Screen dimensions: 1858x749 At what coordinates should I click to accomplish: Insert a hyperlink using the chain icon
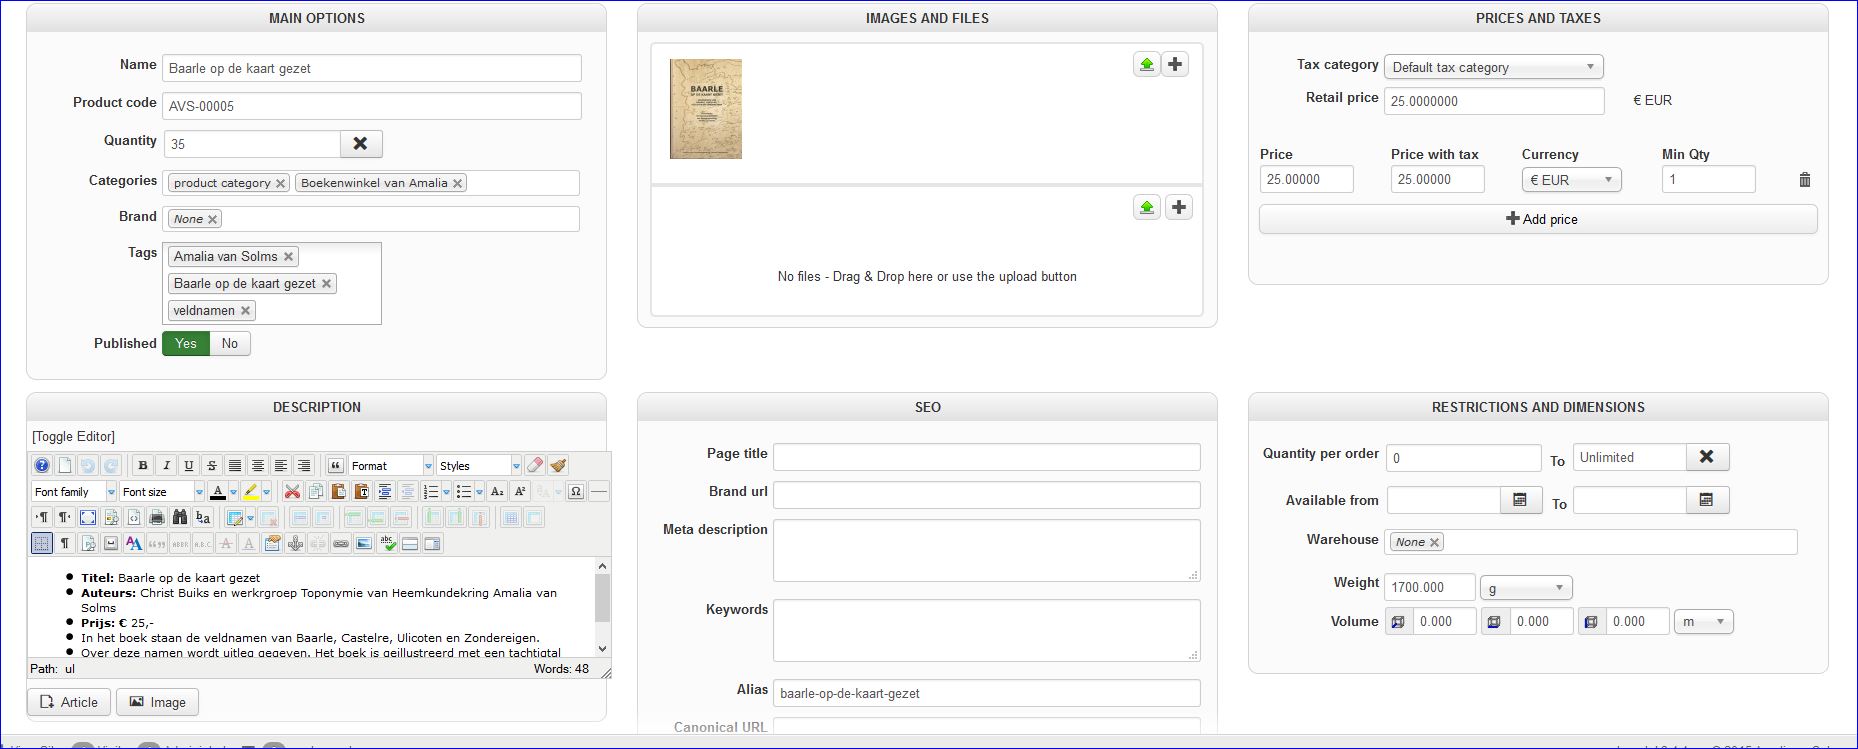pyautogui.click(x=341, y=543)
